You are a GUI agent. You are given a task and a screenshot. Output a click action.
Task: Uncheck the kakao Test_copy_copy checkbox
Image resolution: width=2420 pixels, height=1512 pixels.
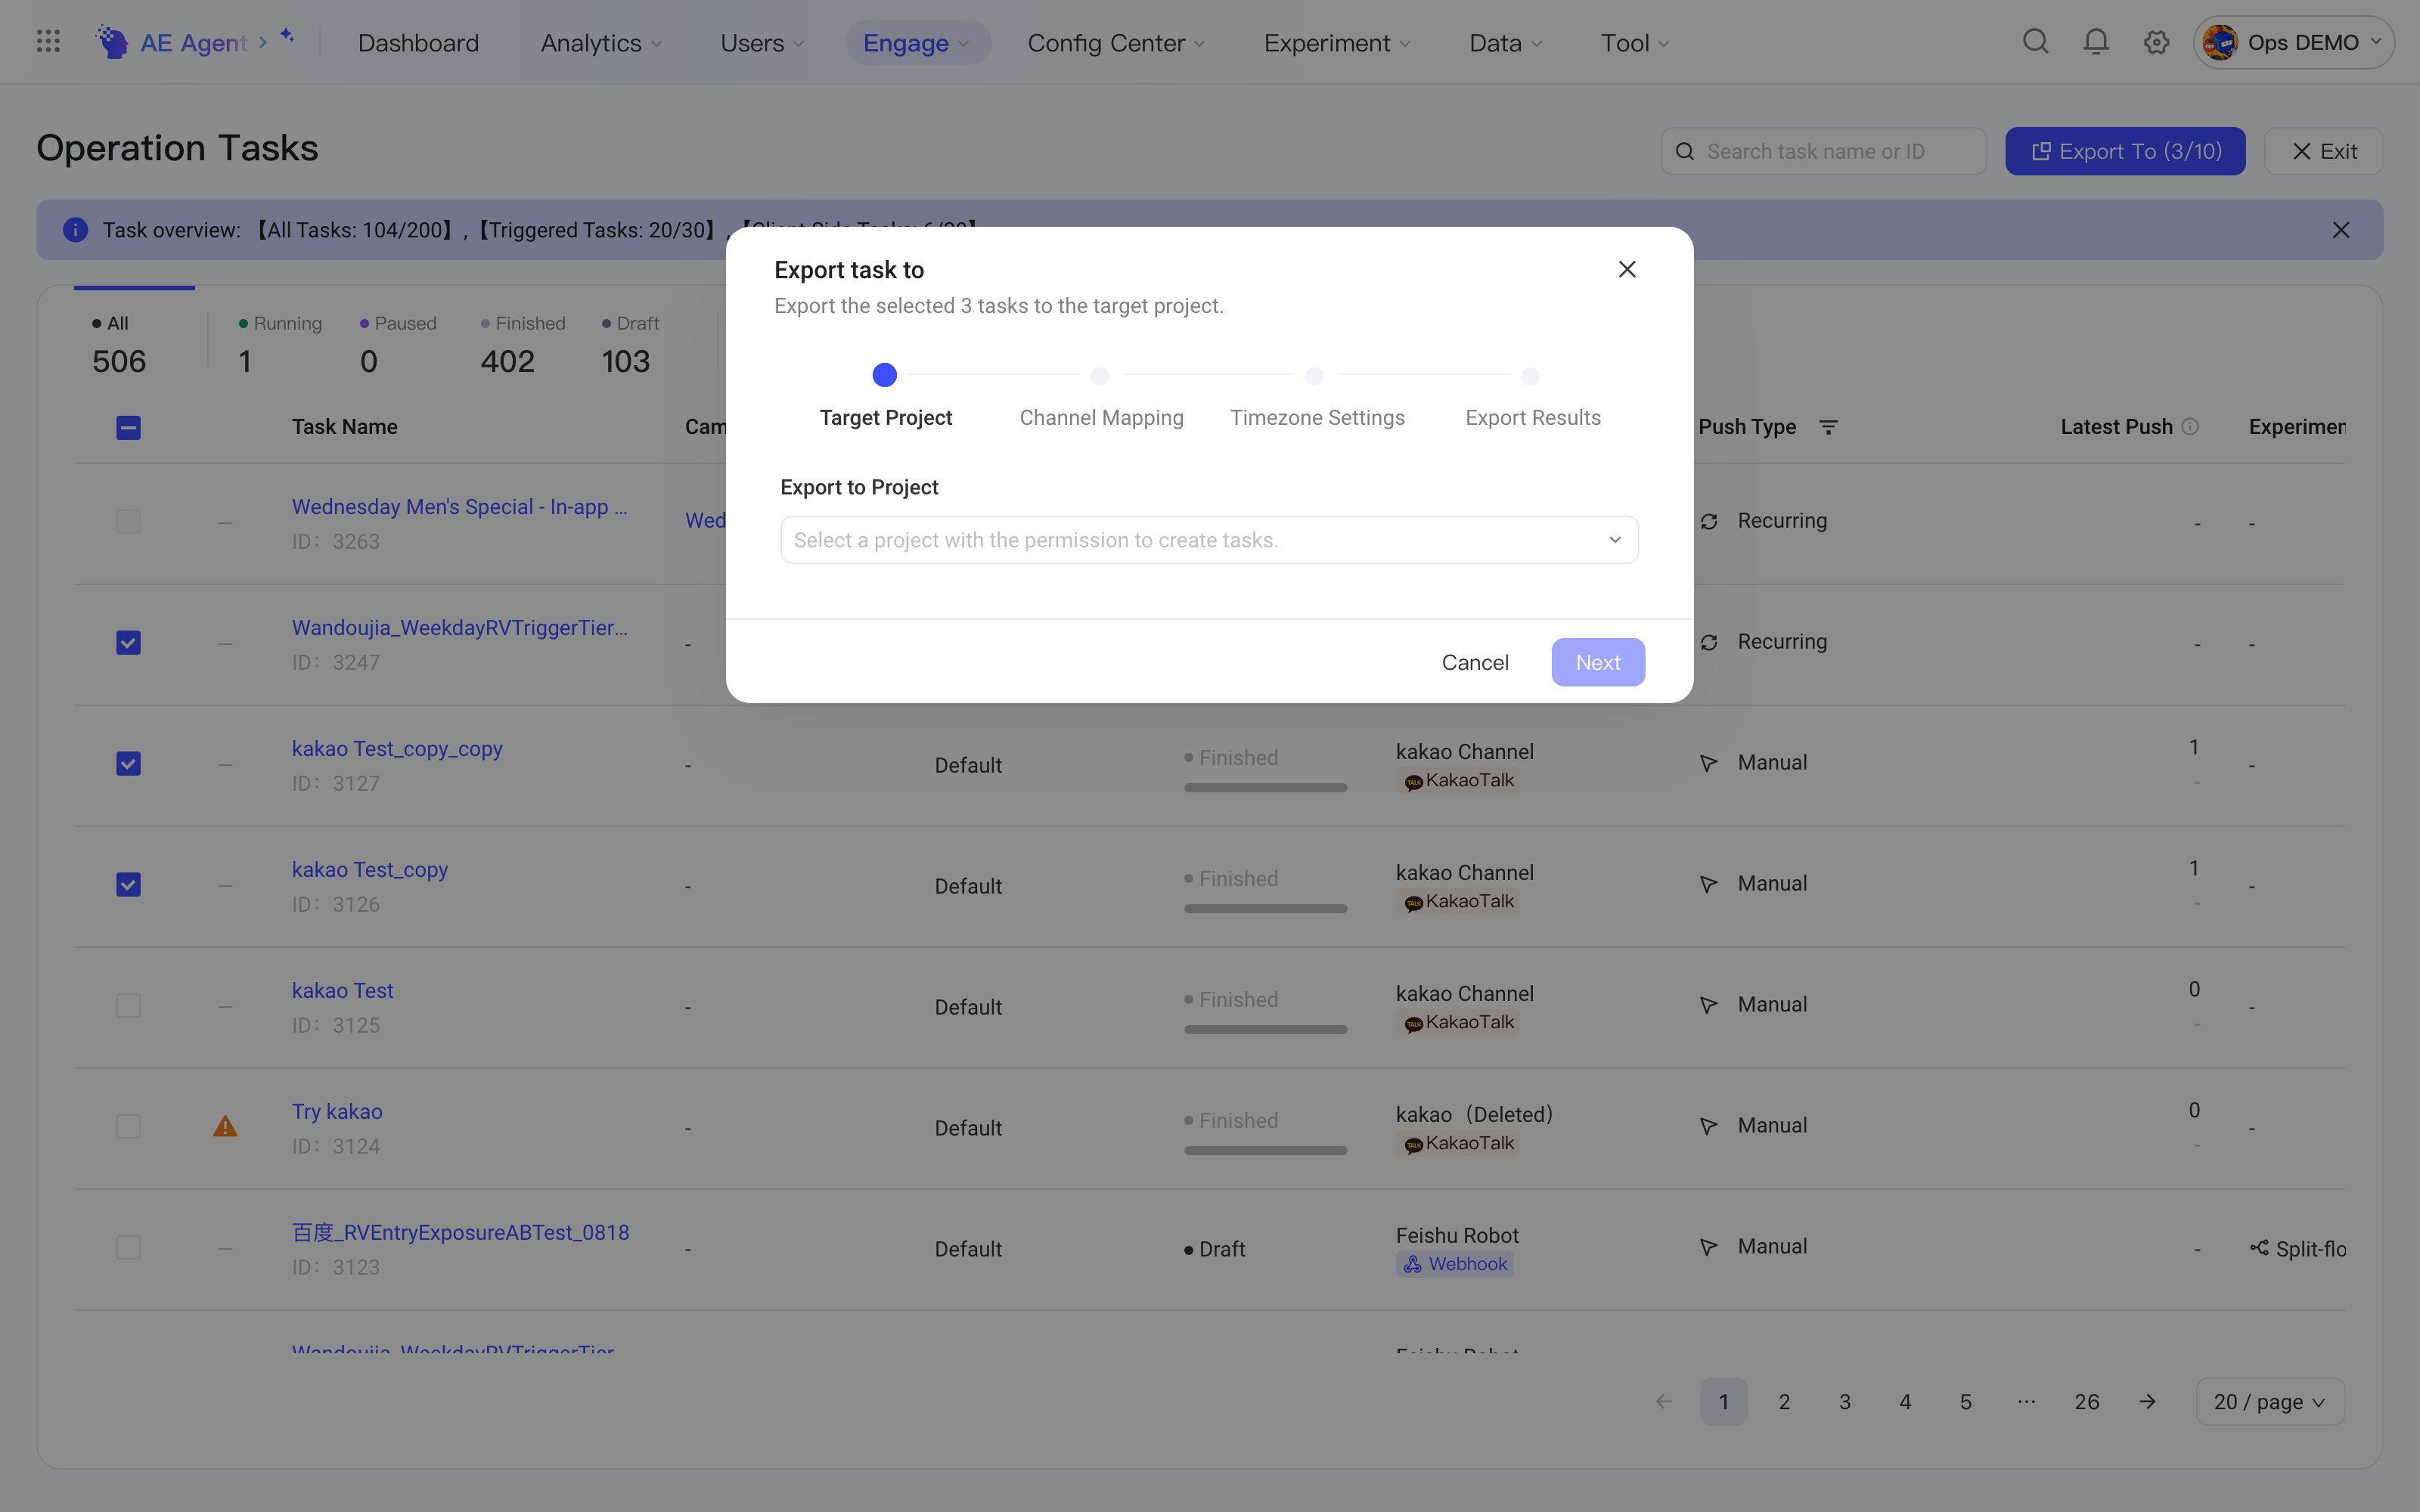(x=128, y=764)
